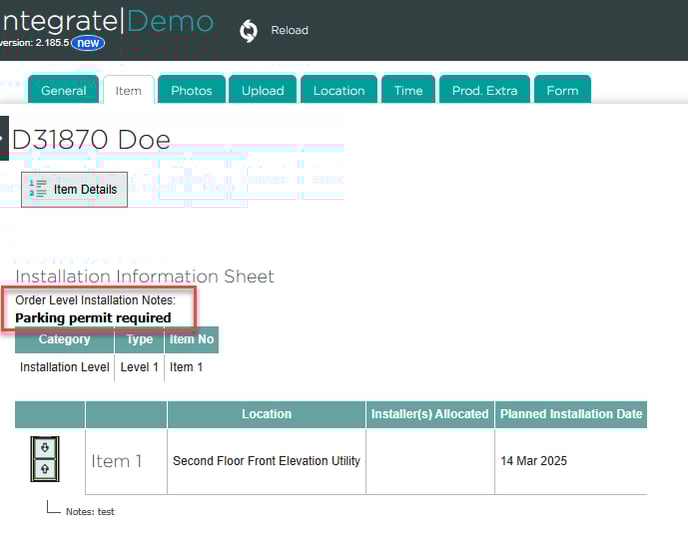
Task: Go to the Upload tab
Action: (263, 90)
